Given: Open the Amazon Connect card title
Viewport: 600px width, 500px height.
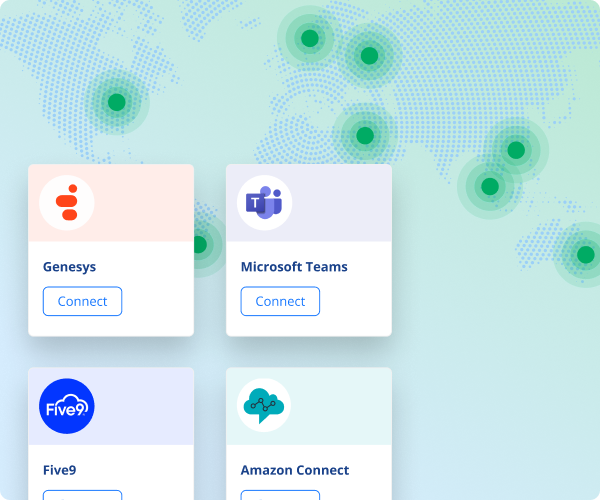Looking at the screenshot, I should point(295,470).
